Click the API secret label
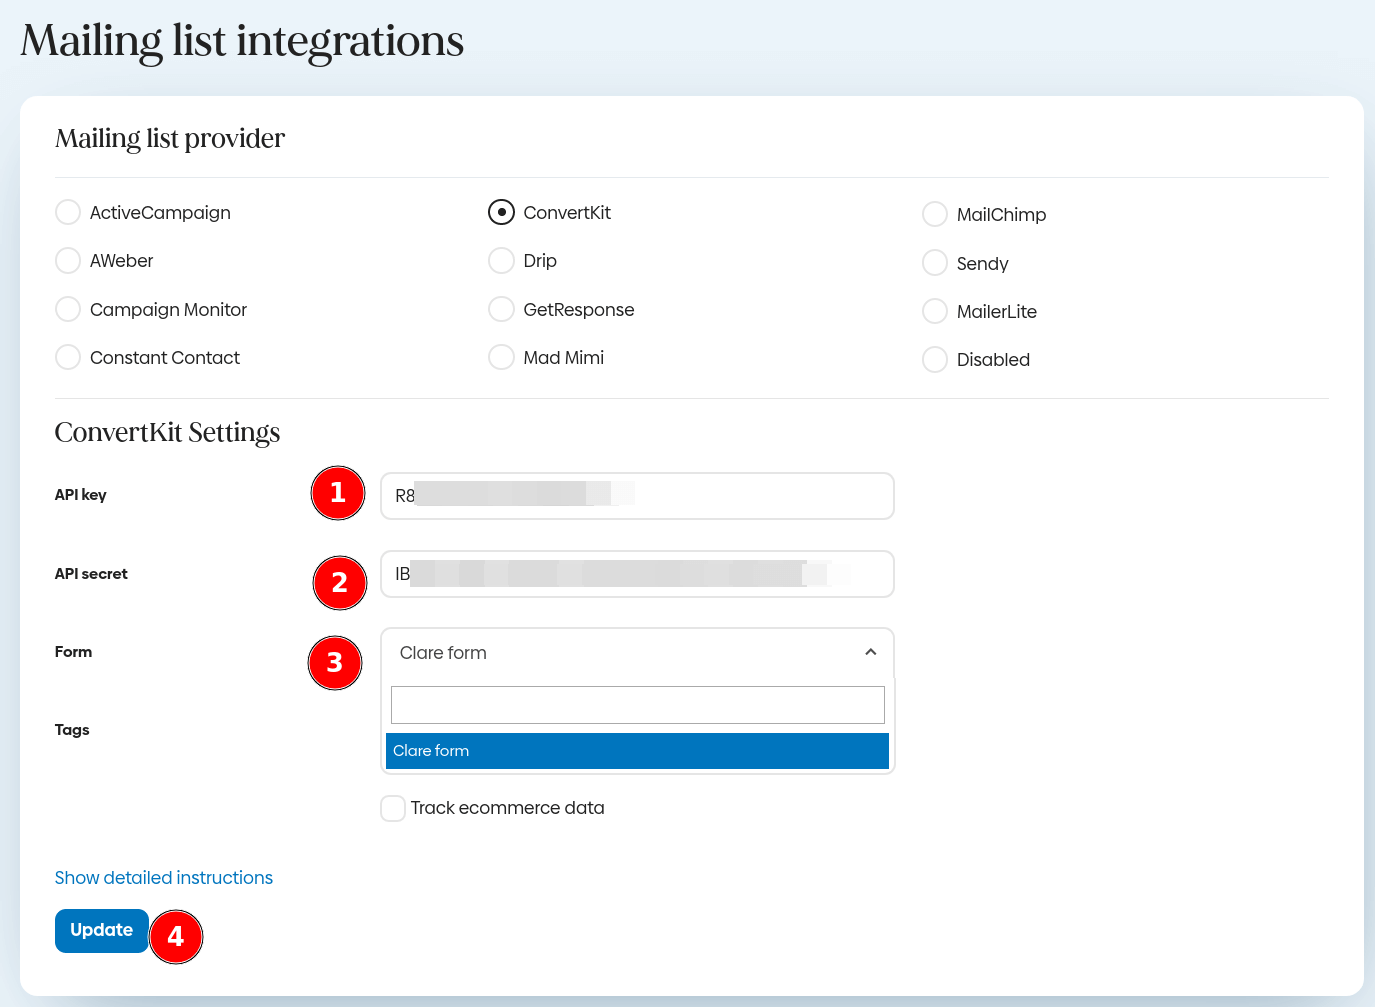Image resolution: width=1375 pixels, height=1007 pixels. (91, 574)
